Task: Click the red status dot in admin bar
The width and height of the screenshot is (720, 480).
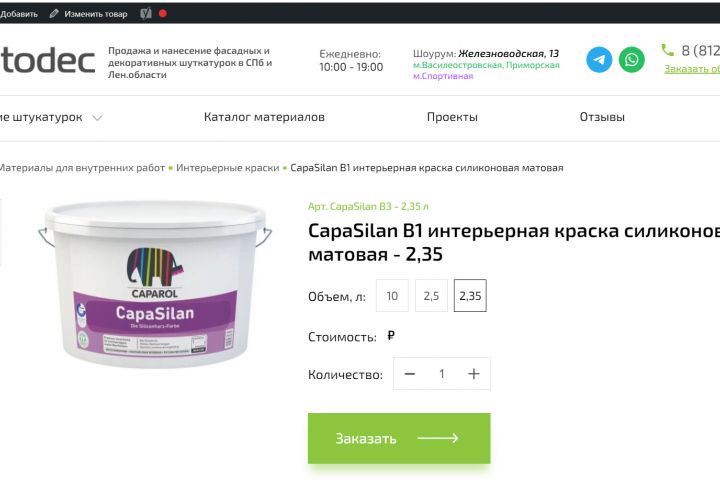Action: point(163,13)
